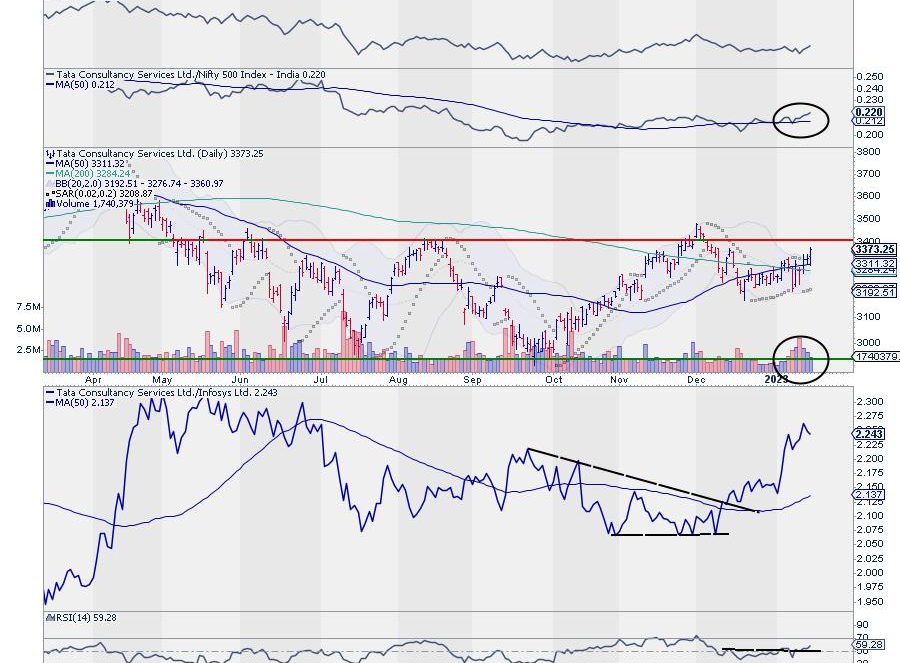Click the 3600 price axis label

pos(868,196)
